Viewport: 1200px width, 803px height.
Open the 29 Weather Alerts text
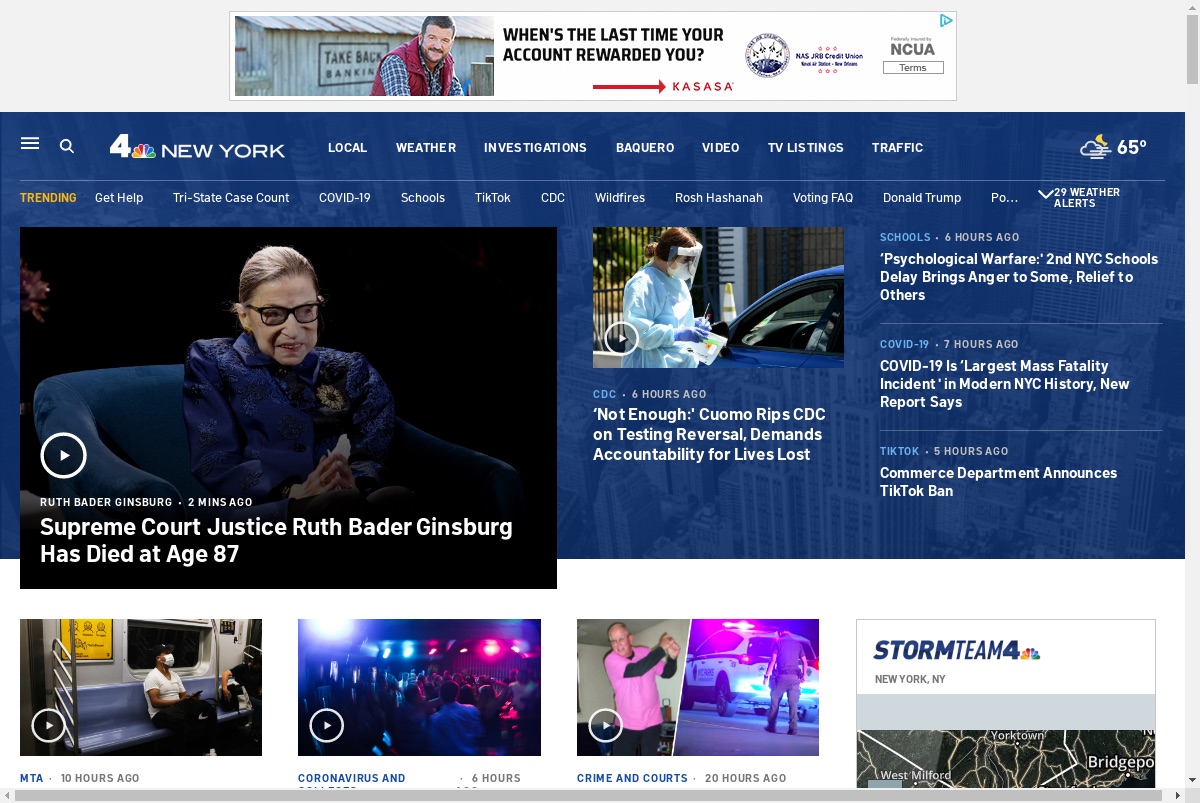(1087, 197)
